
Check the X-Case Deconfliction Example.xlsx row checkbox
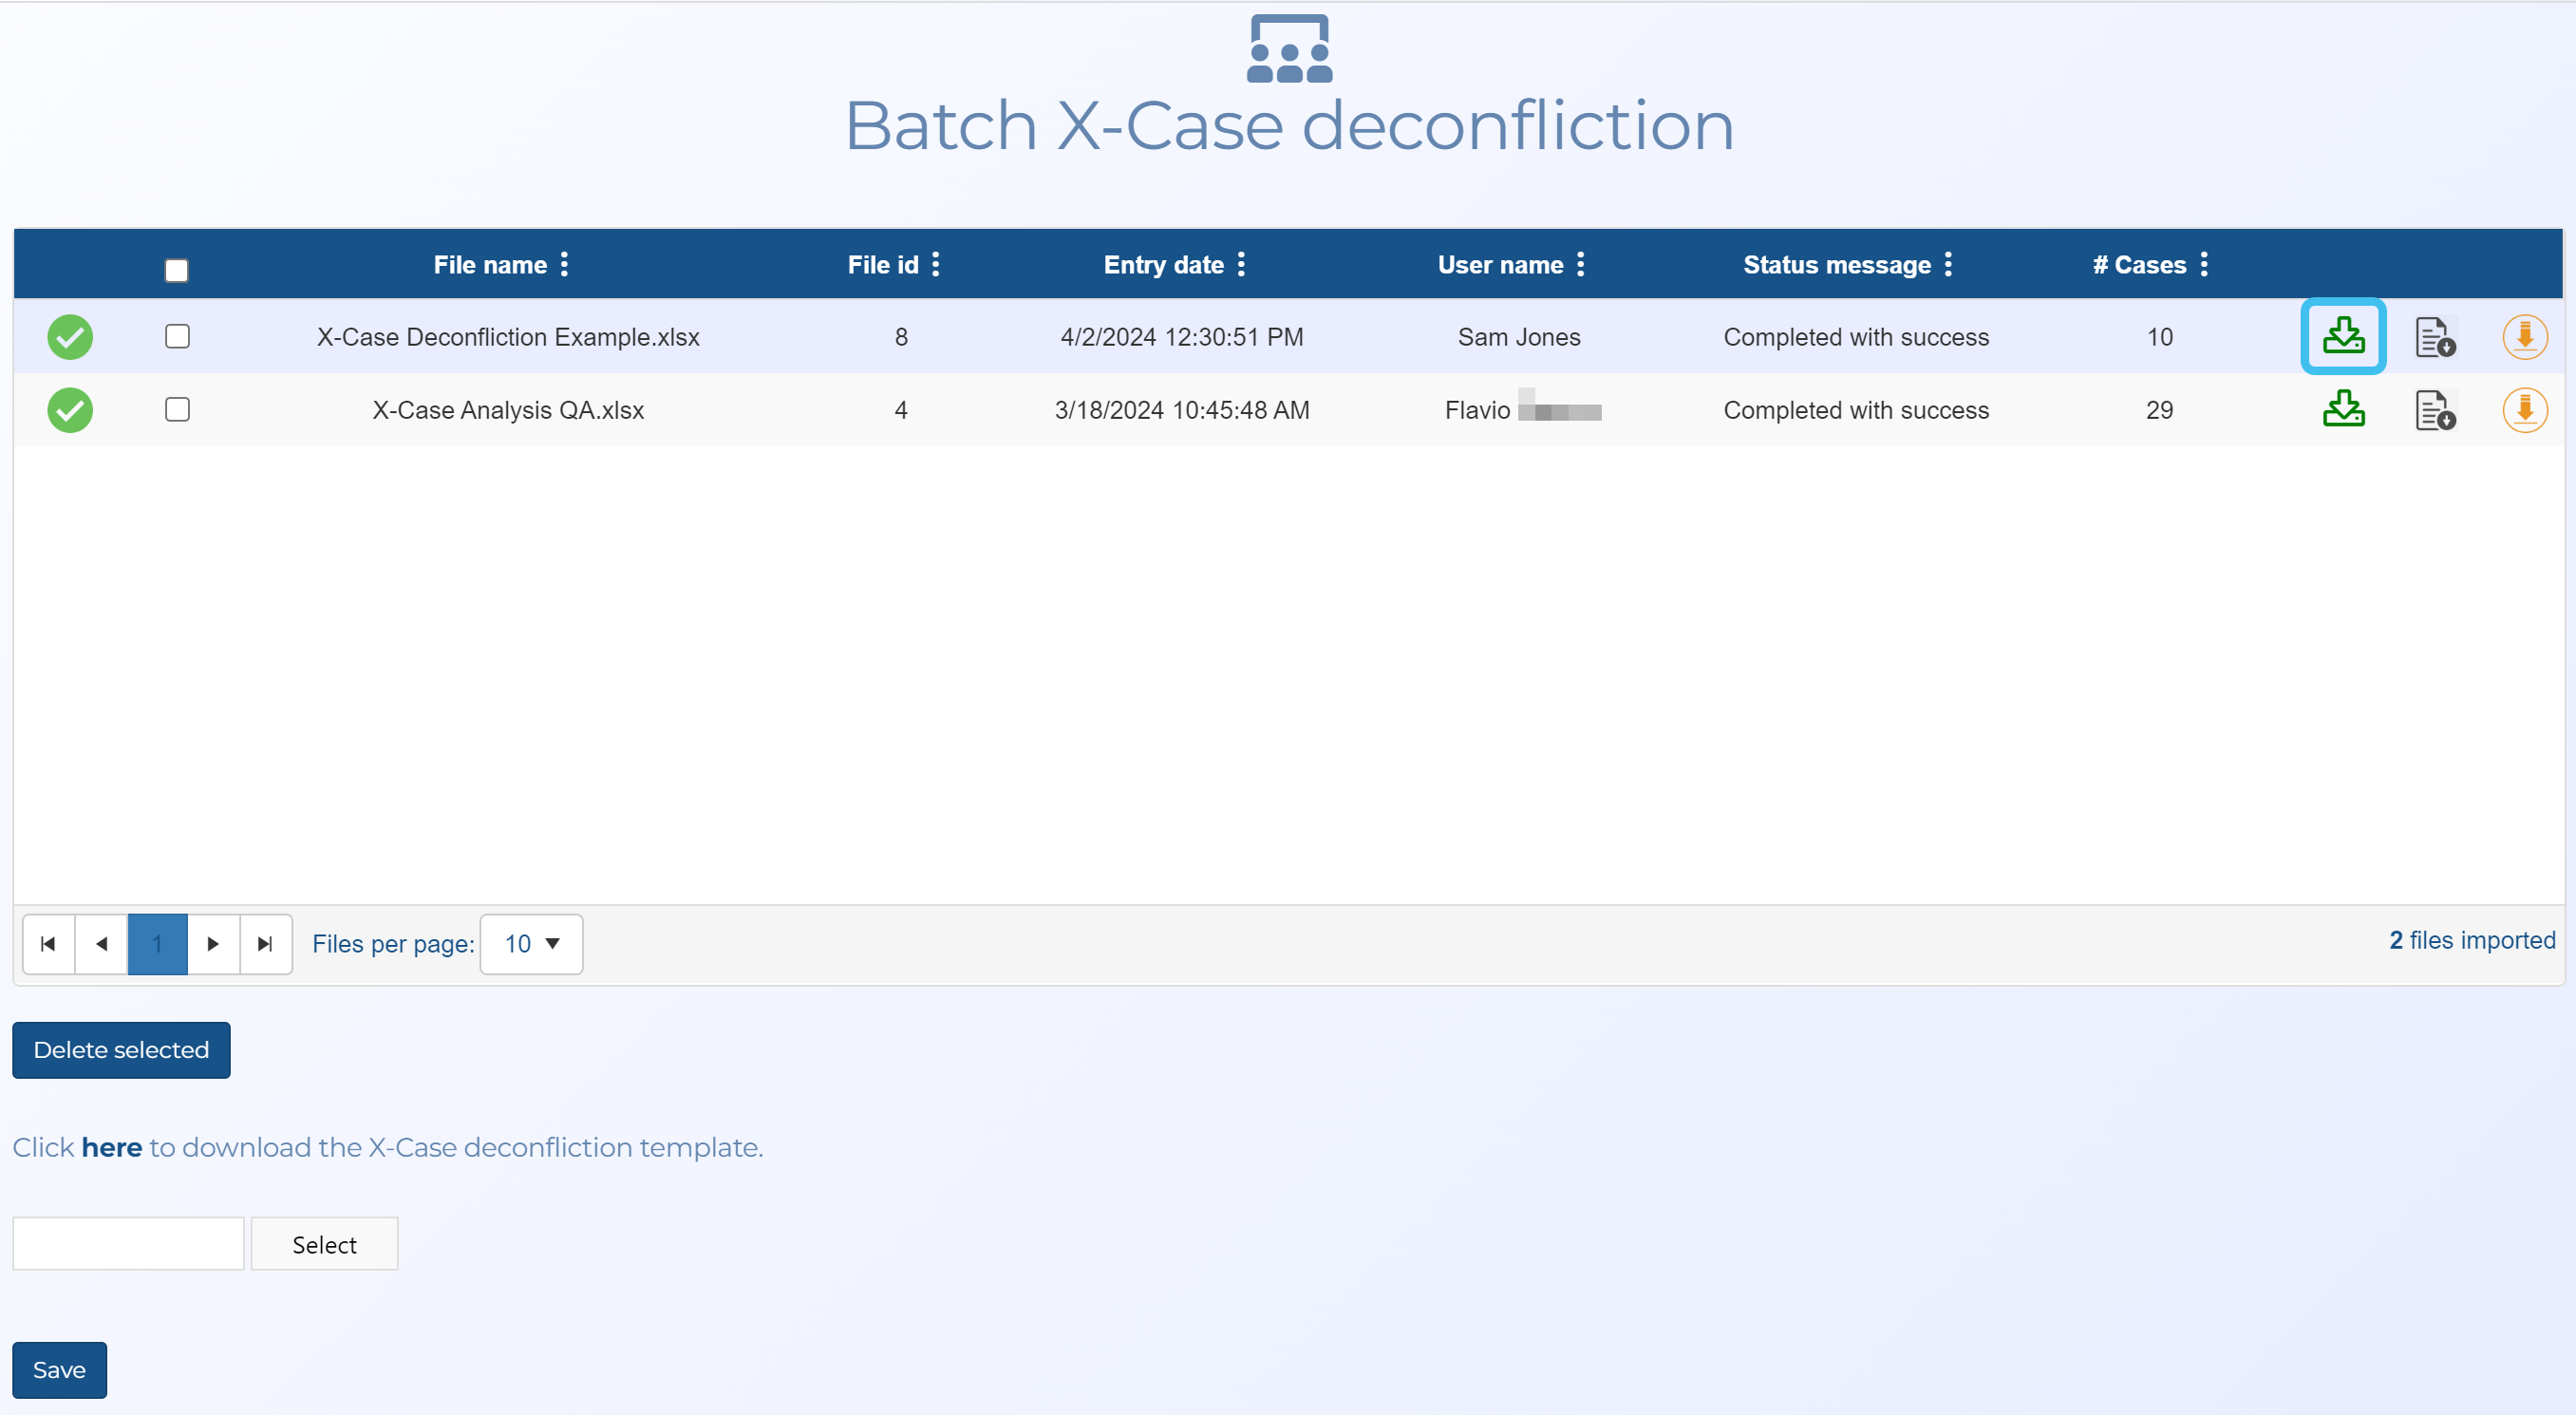click(x=177, y=336)
